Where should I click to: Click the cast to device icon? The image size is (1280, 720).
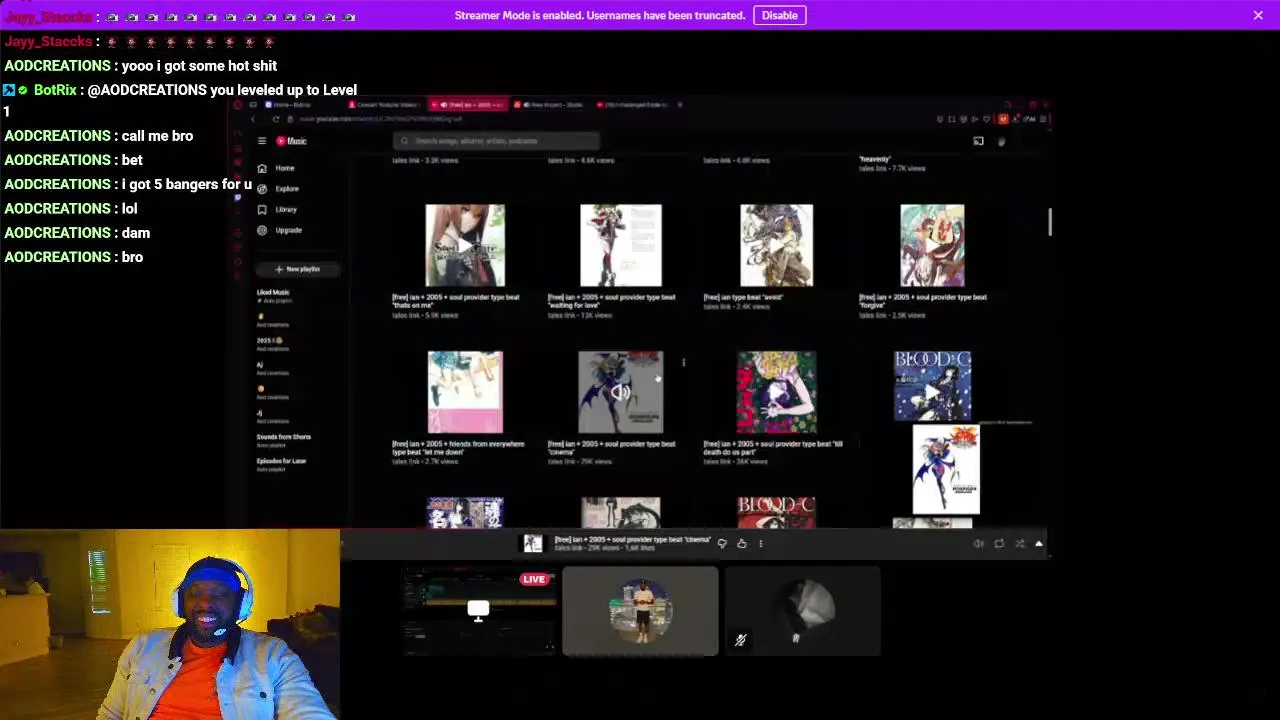point(978,141)
